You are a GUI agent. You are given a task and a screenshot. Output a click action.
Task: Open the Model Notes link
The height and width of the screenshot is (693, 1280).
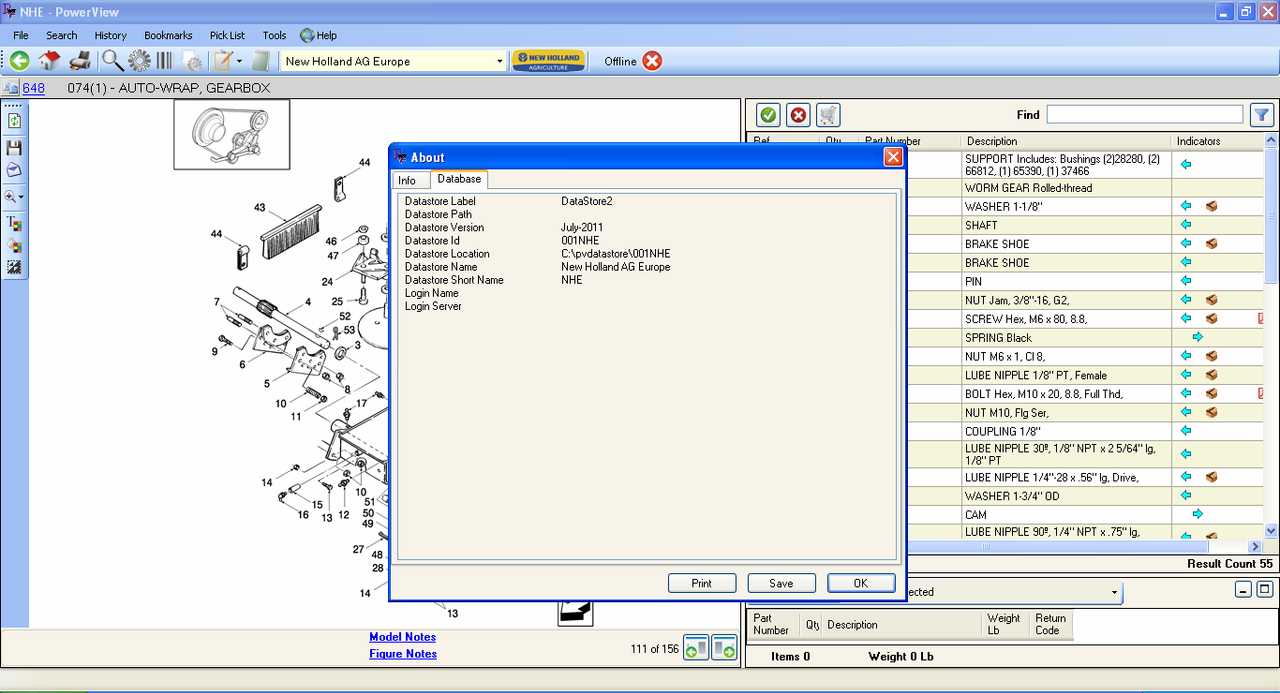pyautogui.click(x=402, y=637)
